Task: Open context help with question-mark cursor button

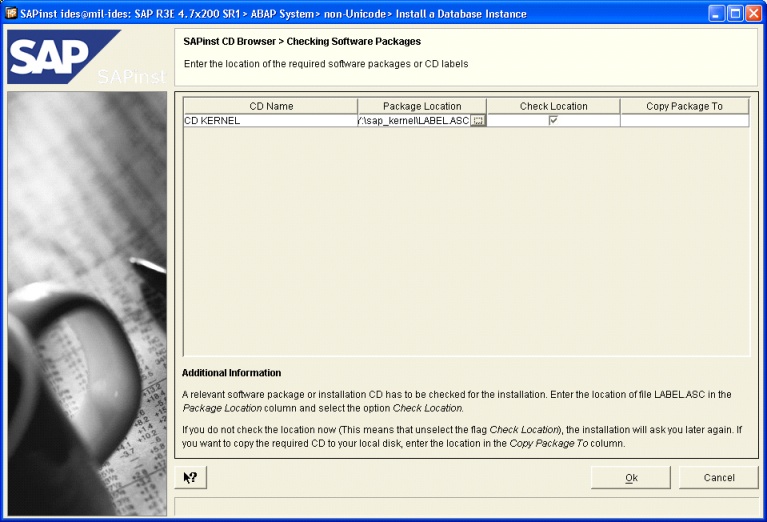Action: coord(190,478)
